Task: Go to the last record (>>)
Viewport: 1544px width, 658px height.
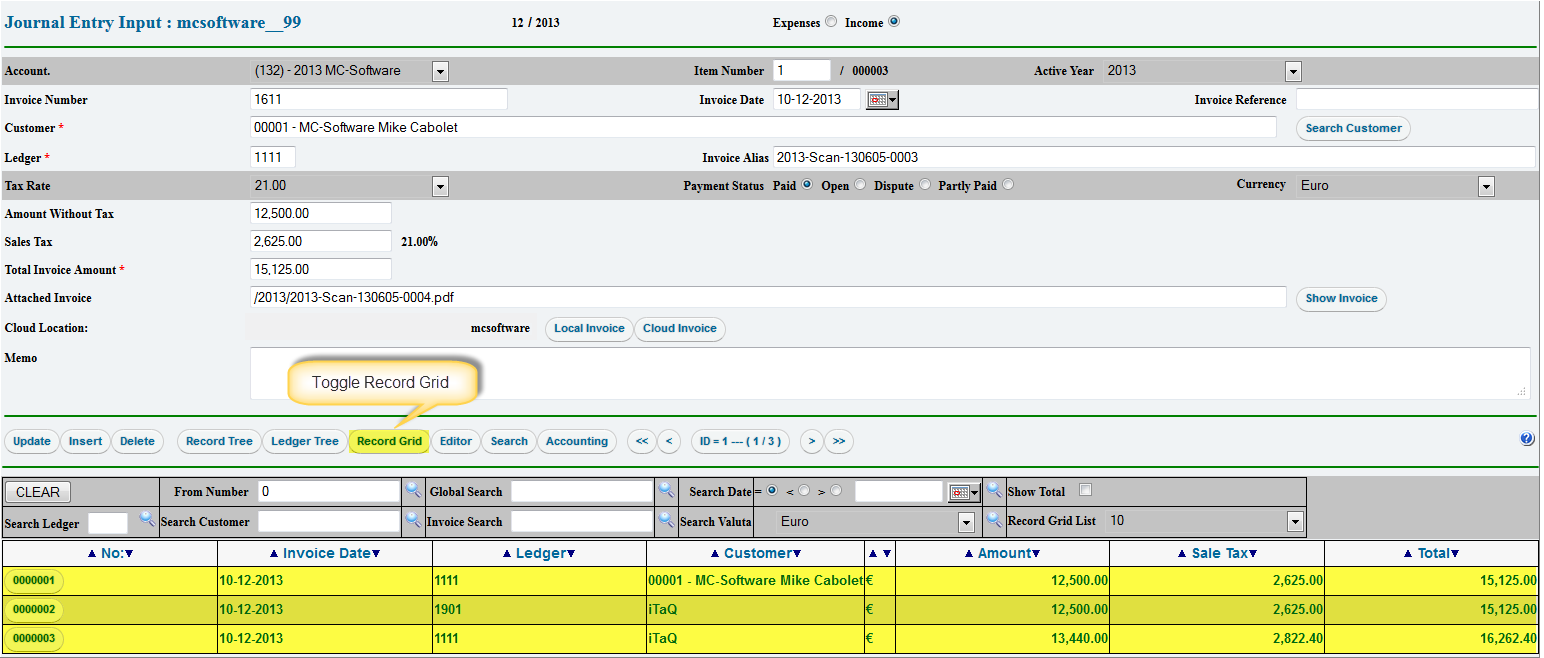Action: (839, 441)
